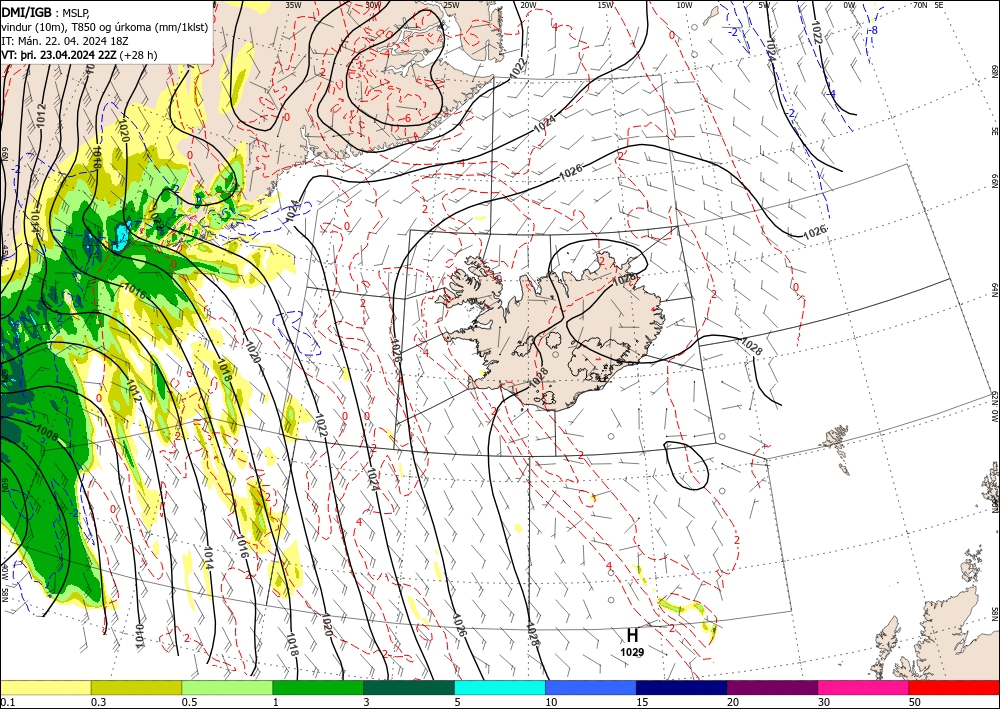The image size is (1000, 709).
Task: Click the 'H' high pressure marker
Action: (632, 636)
